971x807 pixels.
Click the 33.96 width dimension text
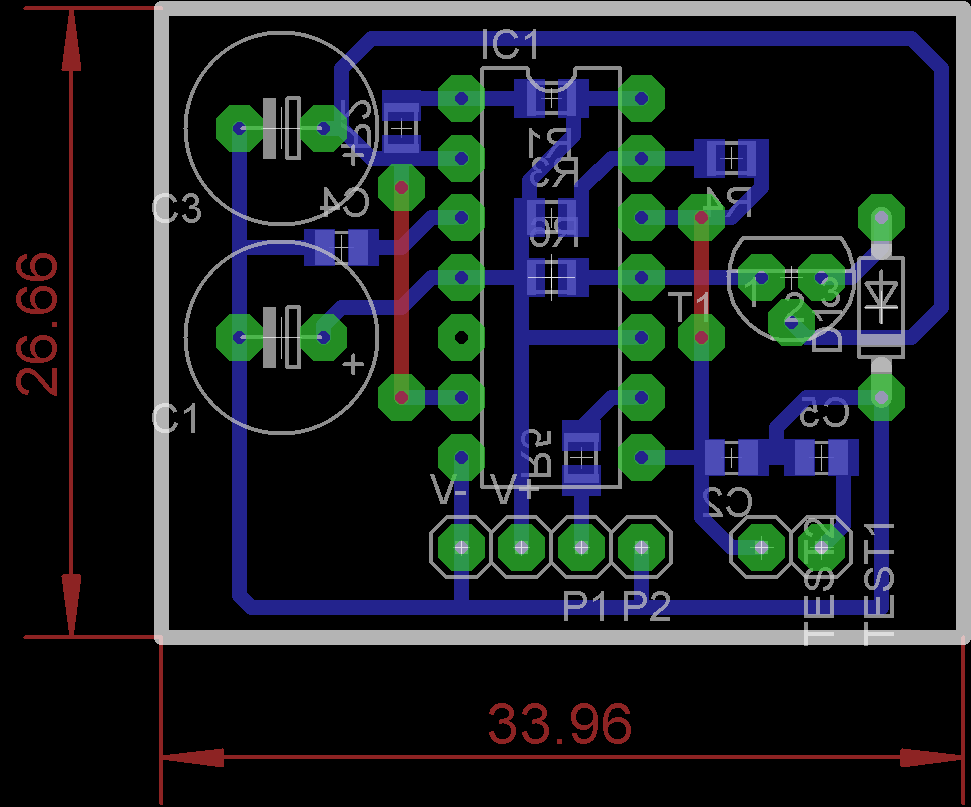(x=560, y=723)
